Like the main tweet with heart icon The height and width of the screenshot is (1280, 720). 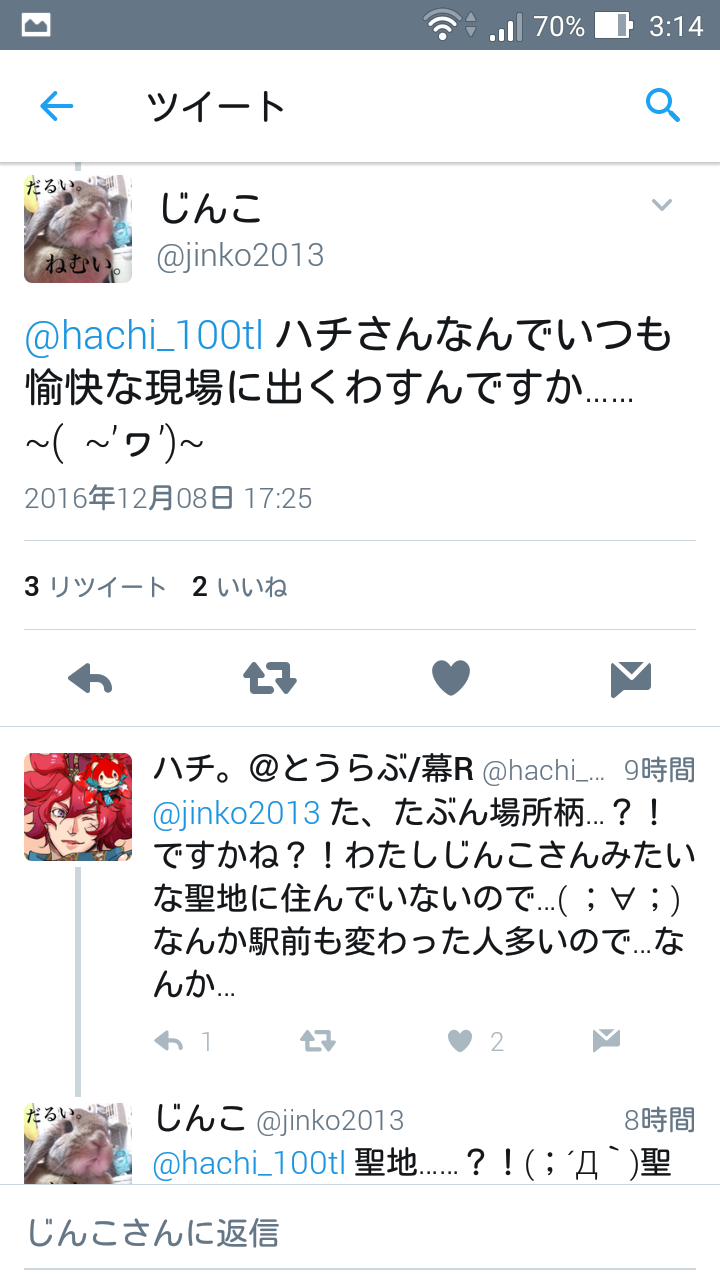pos(451,679)
